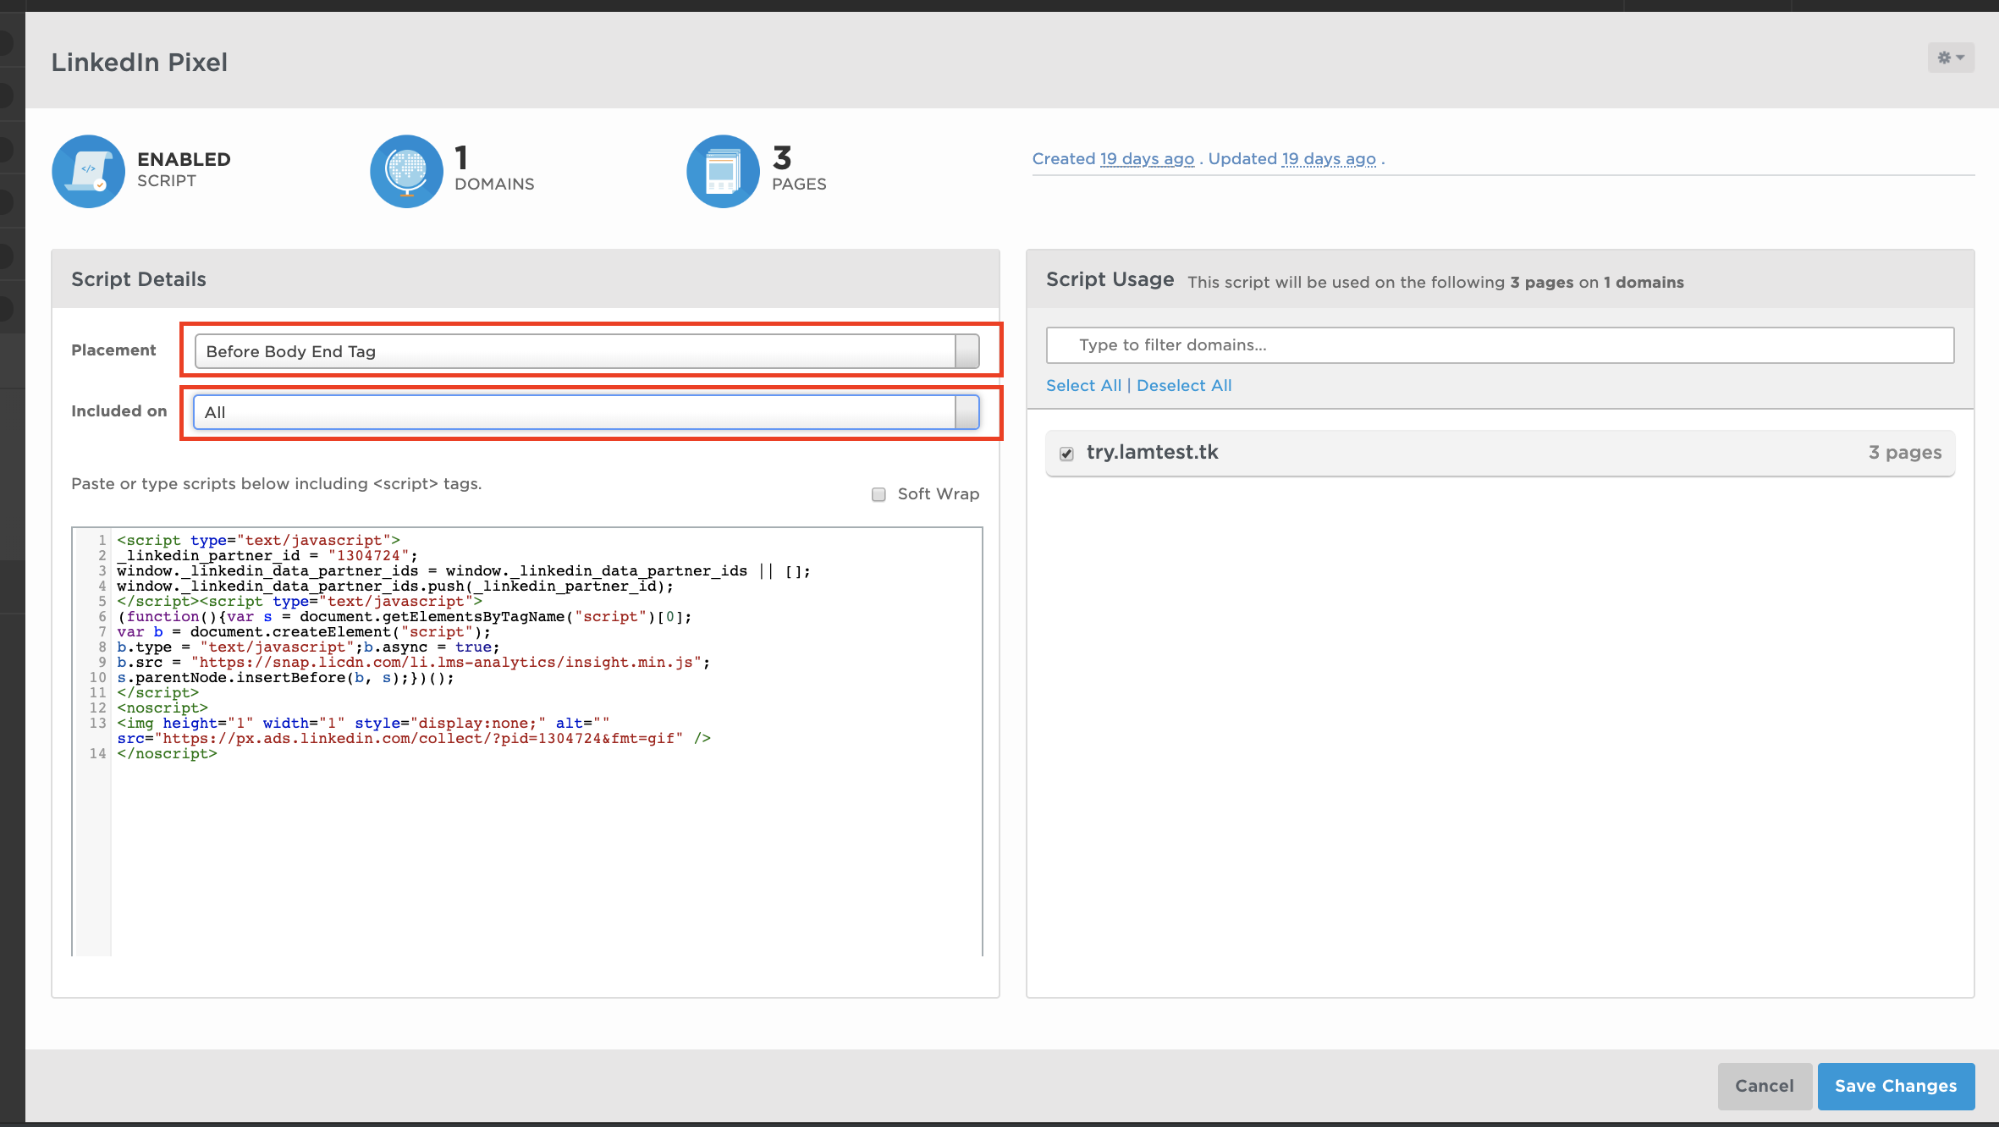Image resolution: width=1999 pixels, height=1128 pixels.
Task: Click the domains globe icon
Action: click(x=407, y=171)
